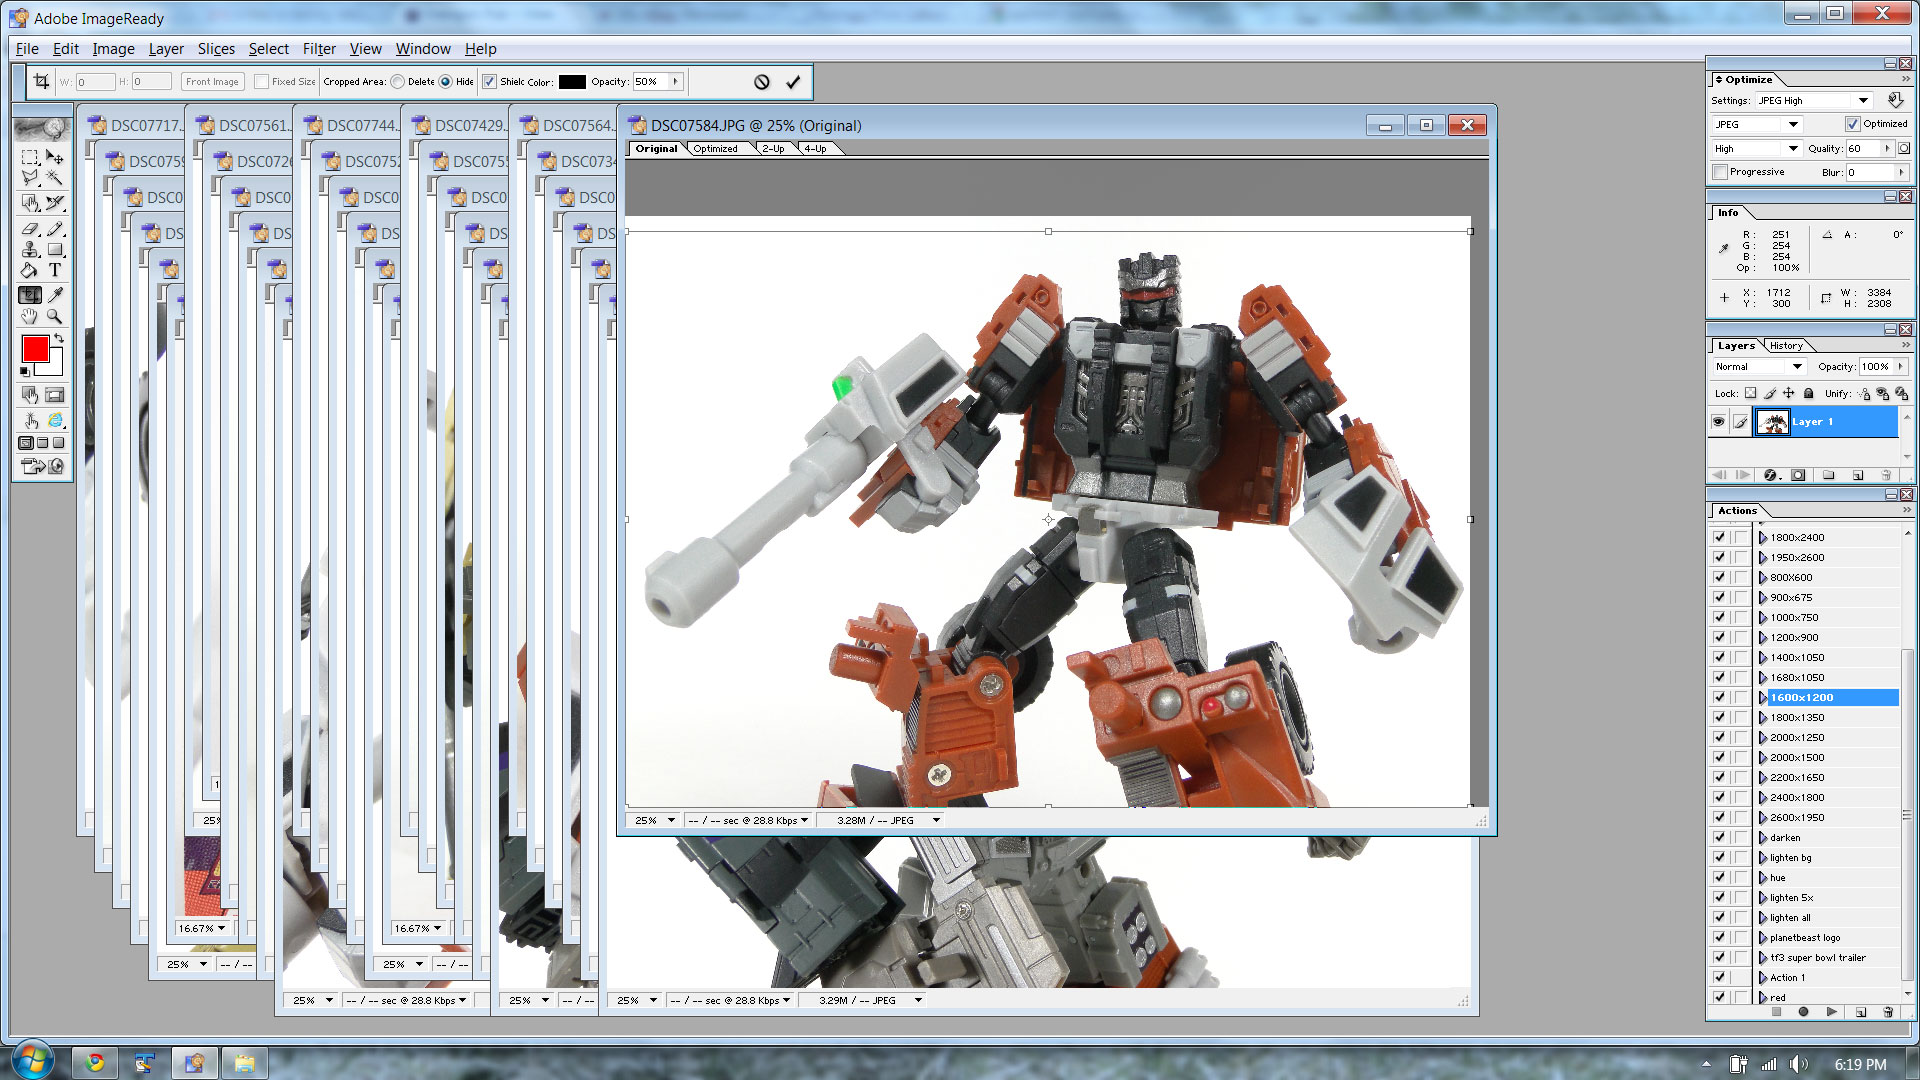This screenshot has width=1920, height=1080.
Task: Click the Front Image button
Action: [212, 82]
